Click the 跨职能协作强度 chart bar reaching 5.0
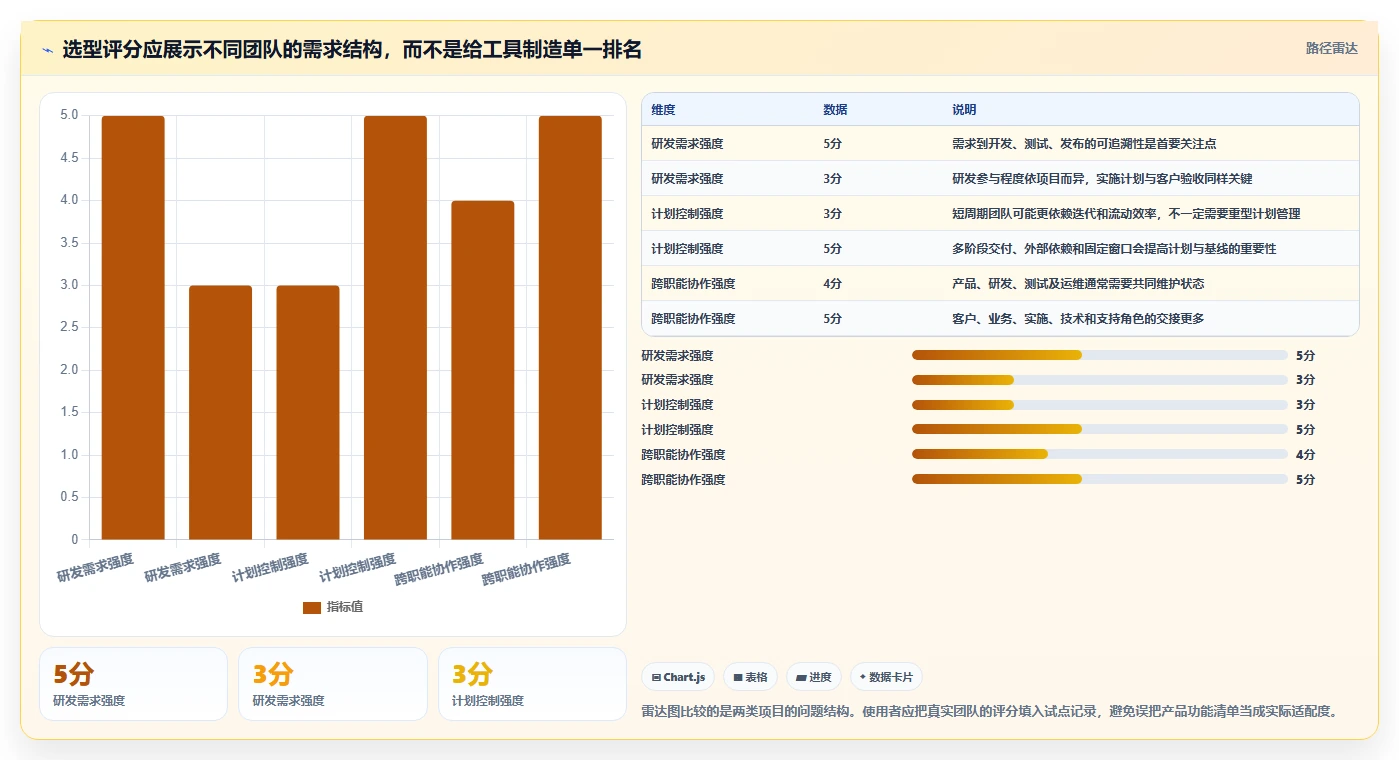Screen dimensions: 1399x760 click(x=570, y=328)
